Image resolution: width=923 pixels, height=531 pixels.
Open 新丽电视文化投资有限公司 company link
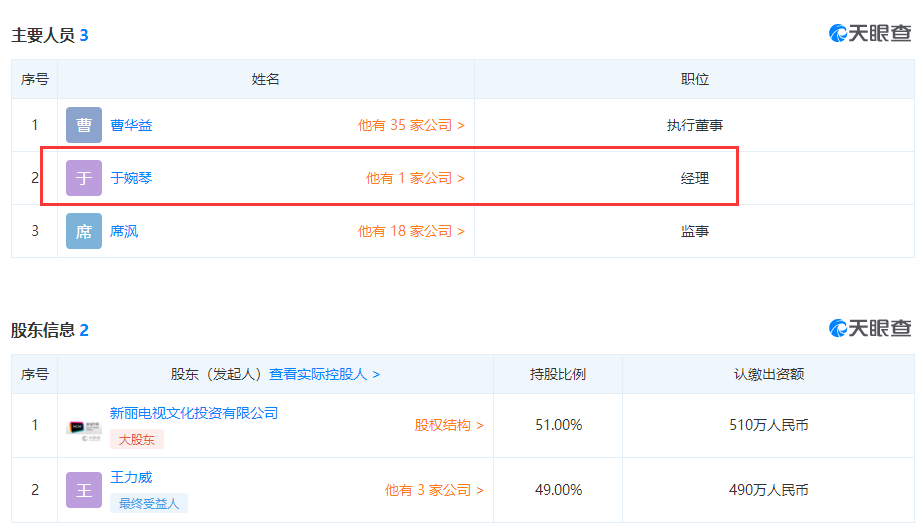[194, 413]
